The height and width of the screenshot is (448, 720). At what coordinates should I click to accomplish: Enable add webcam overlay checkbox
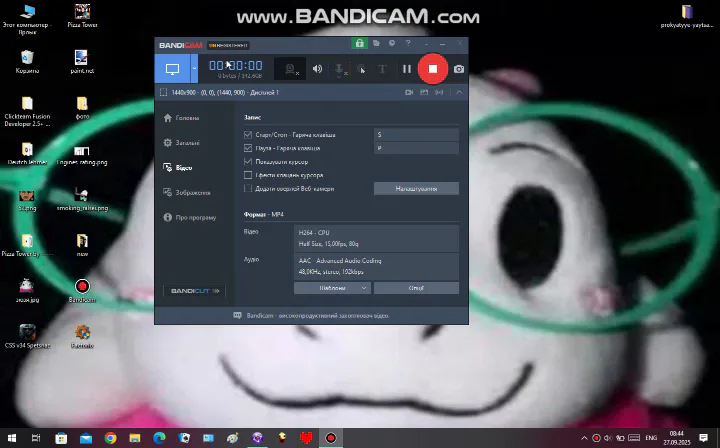click(248, 188)
